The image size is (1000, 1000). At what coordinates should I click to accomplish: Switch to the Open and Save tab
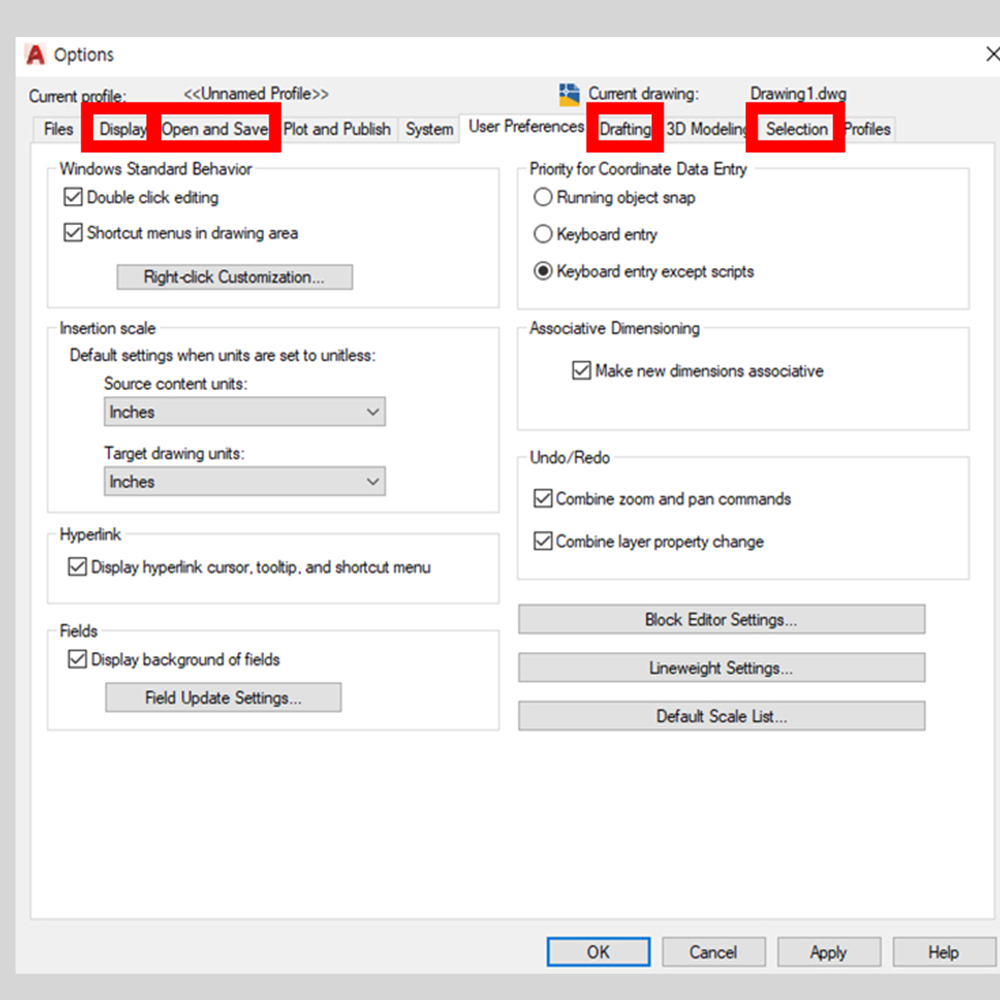215,129
